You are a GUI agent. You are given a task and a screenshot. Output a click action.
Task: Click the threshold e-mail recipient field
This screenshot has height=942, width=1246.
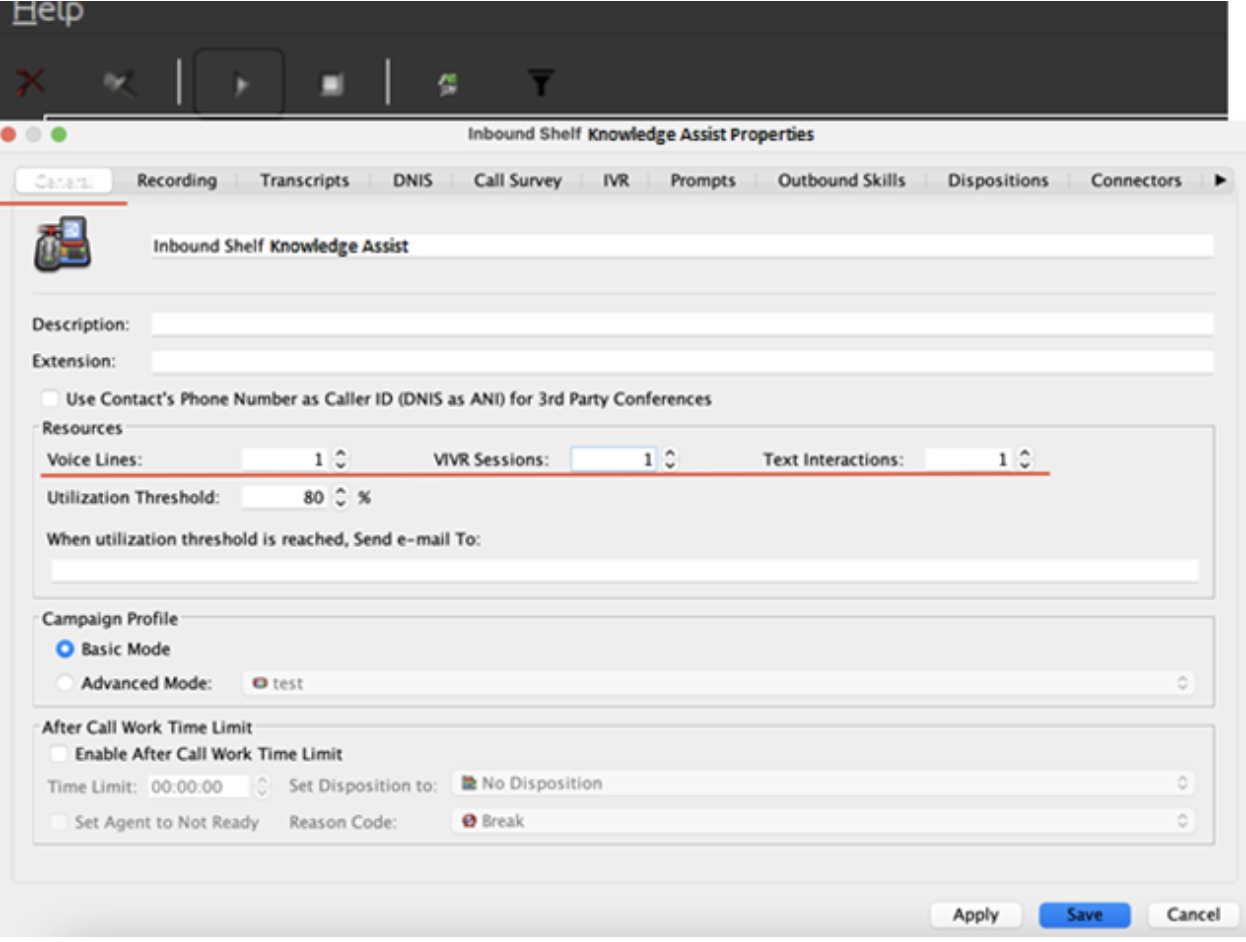coord(624,571)
